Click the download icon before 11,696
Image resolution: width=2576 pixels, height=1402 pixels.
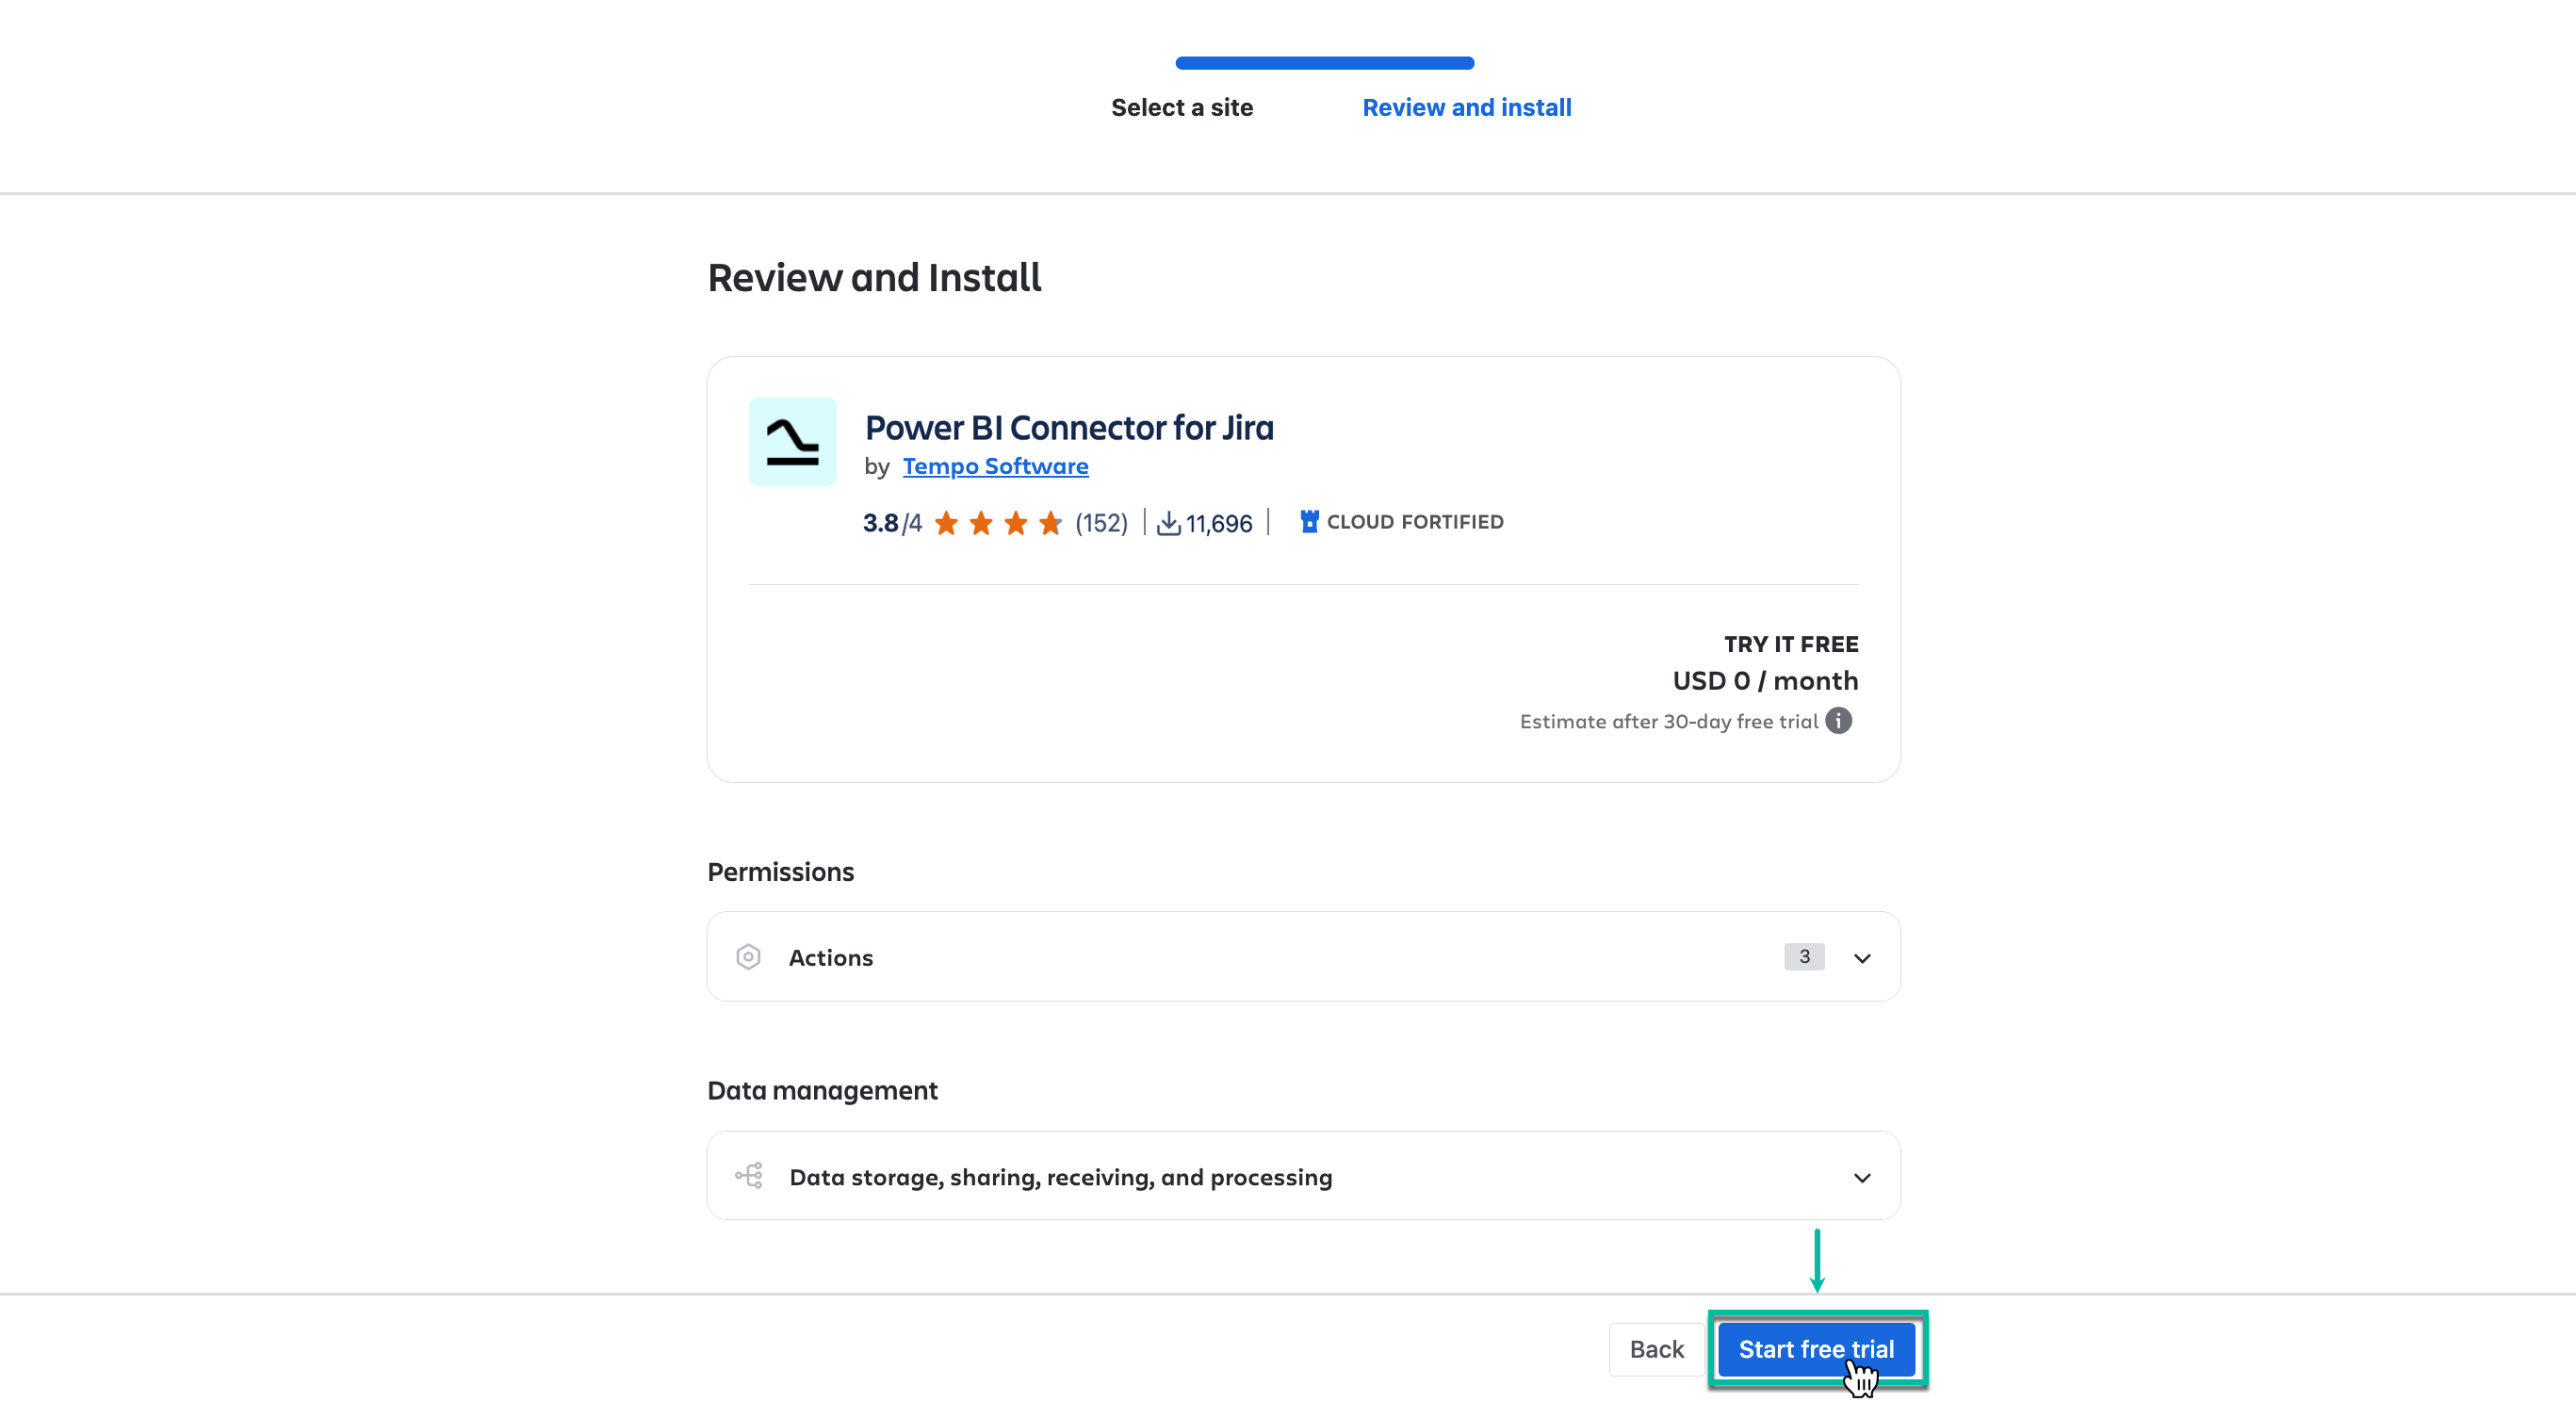[x=1168, y=522]
